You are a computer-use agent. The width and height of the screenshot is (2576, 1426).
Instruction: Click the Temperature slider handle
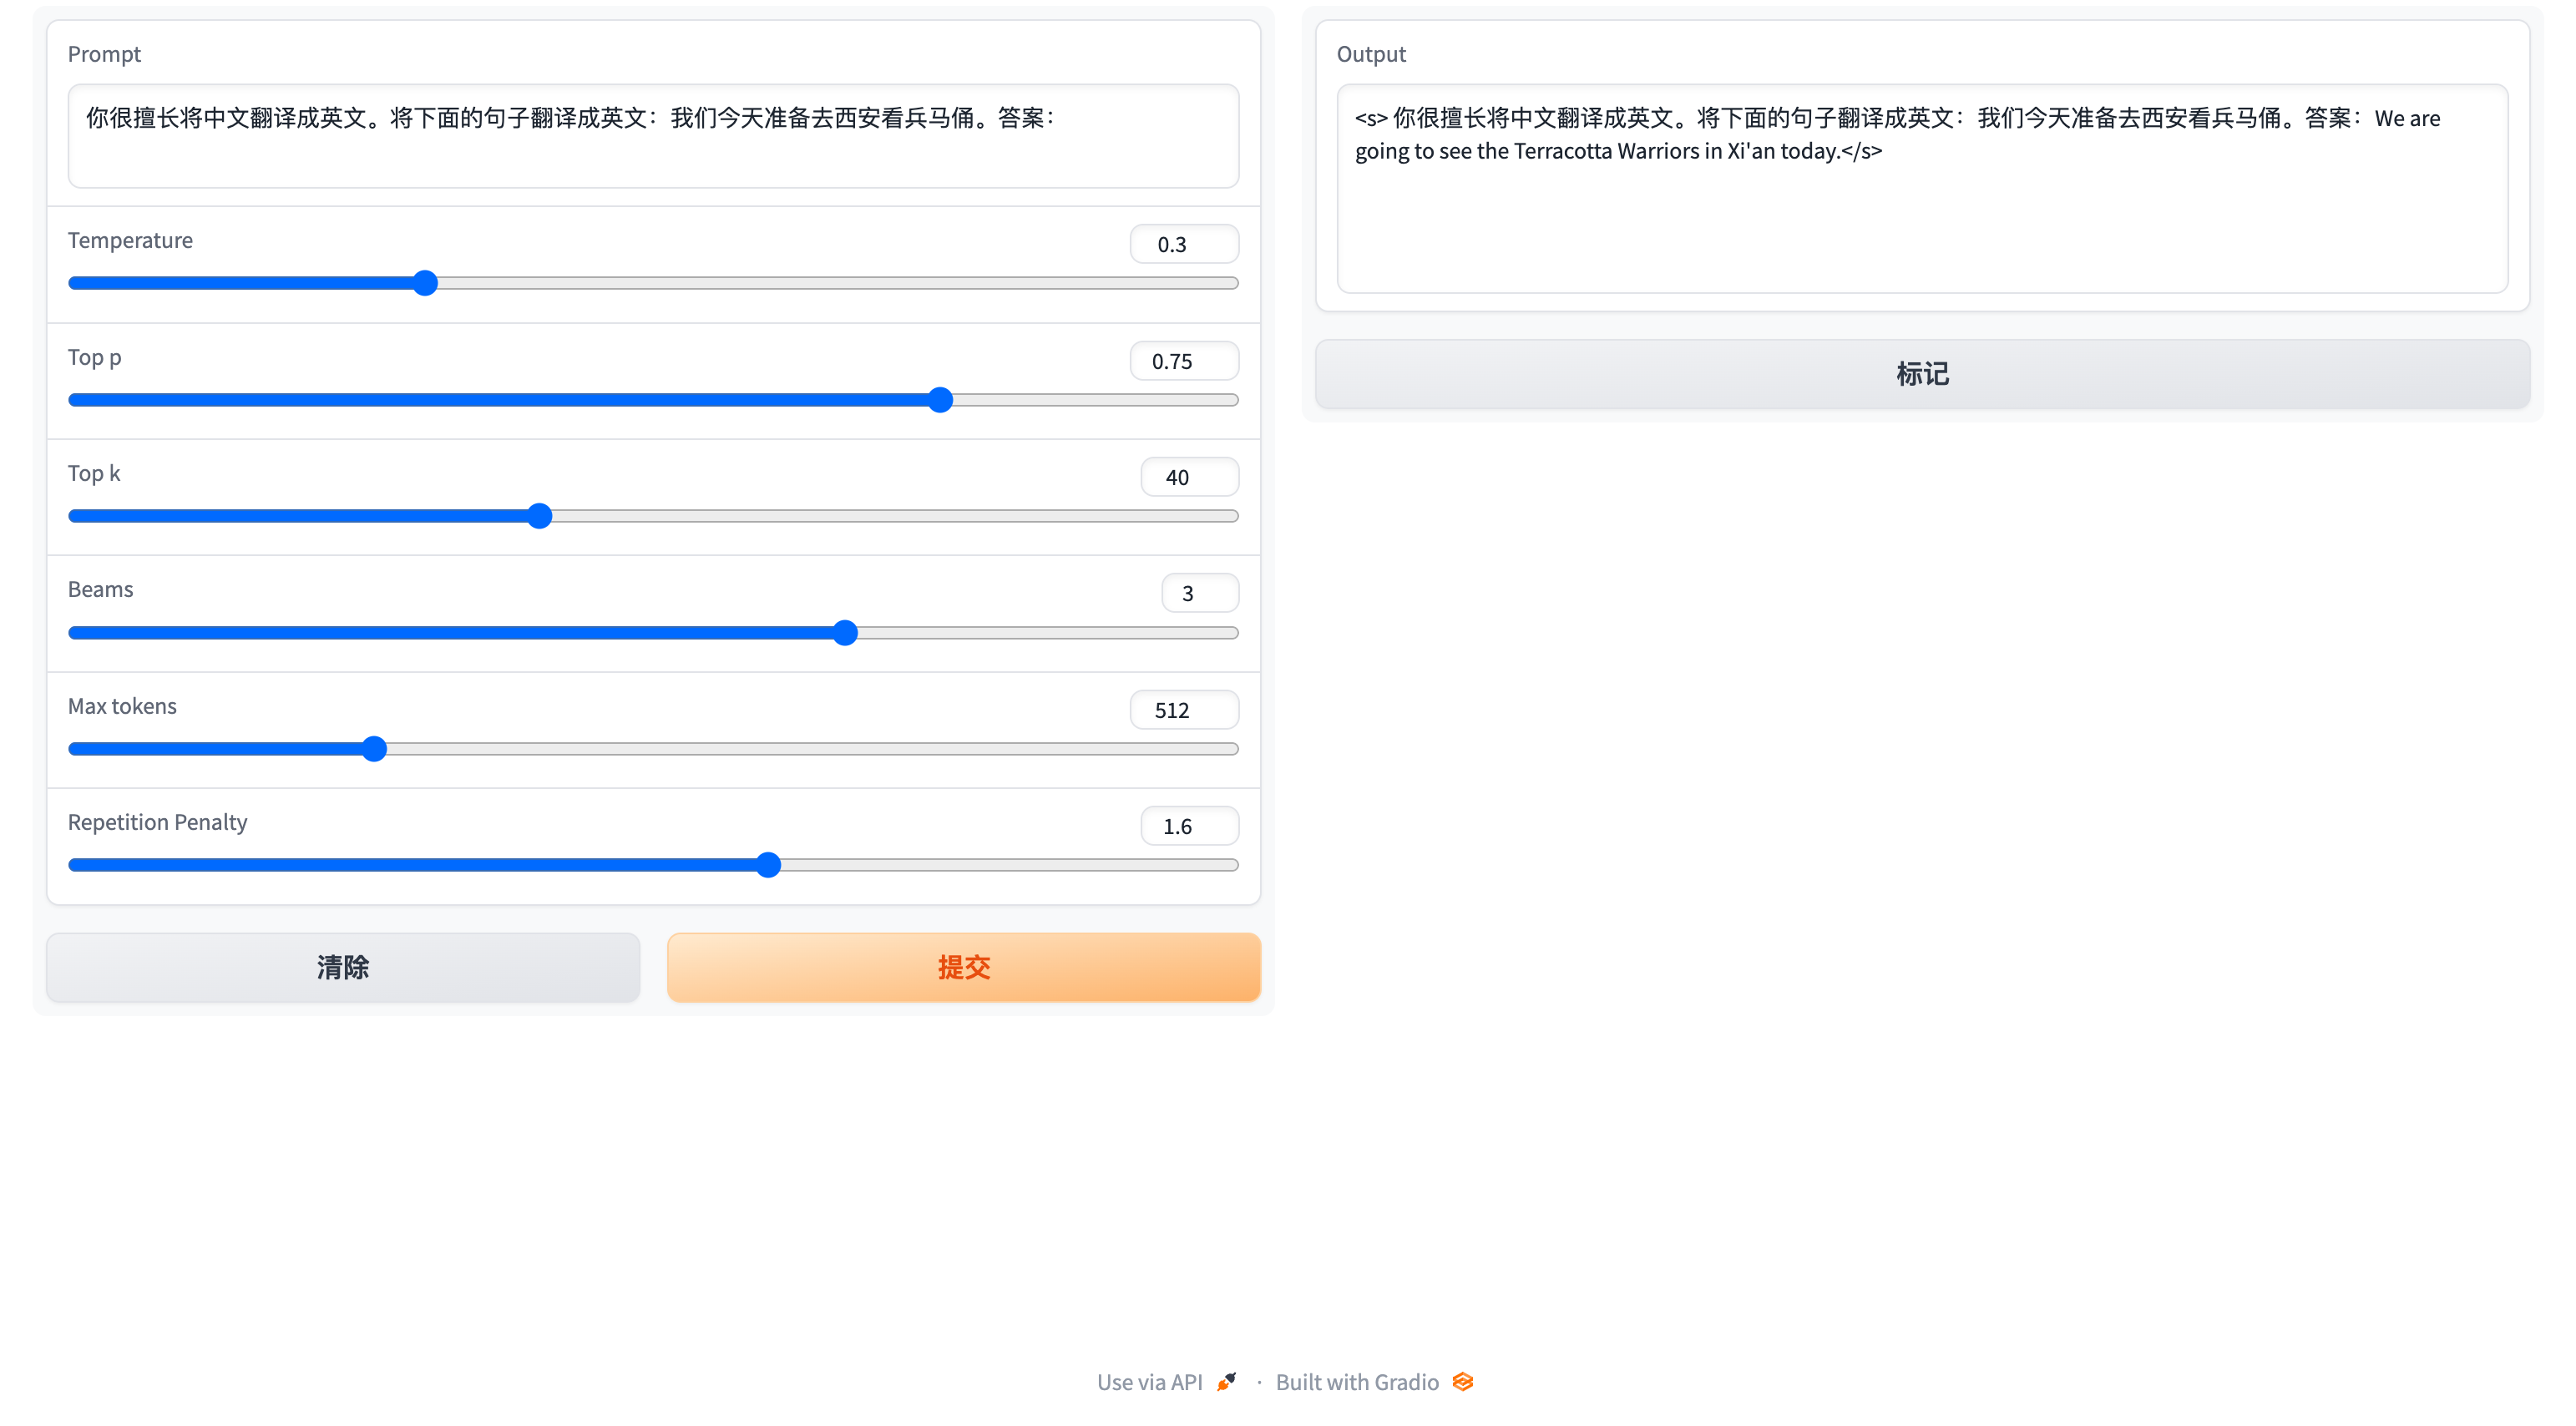pos(425,283)
